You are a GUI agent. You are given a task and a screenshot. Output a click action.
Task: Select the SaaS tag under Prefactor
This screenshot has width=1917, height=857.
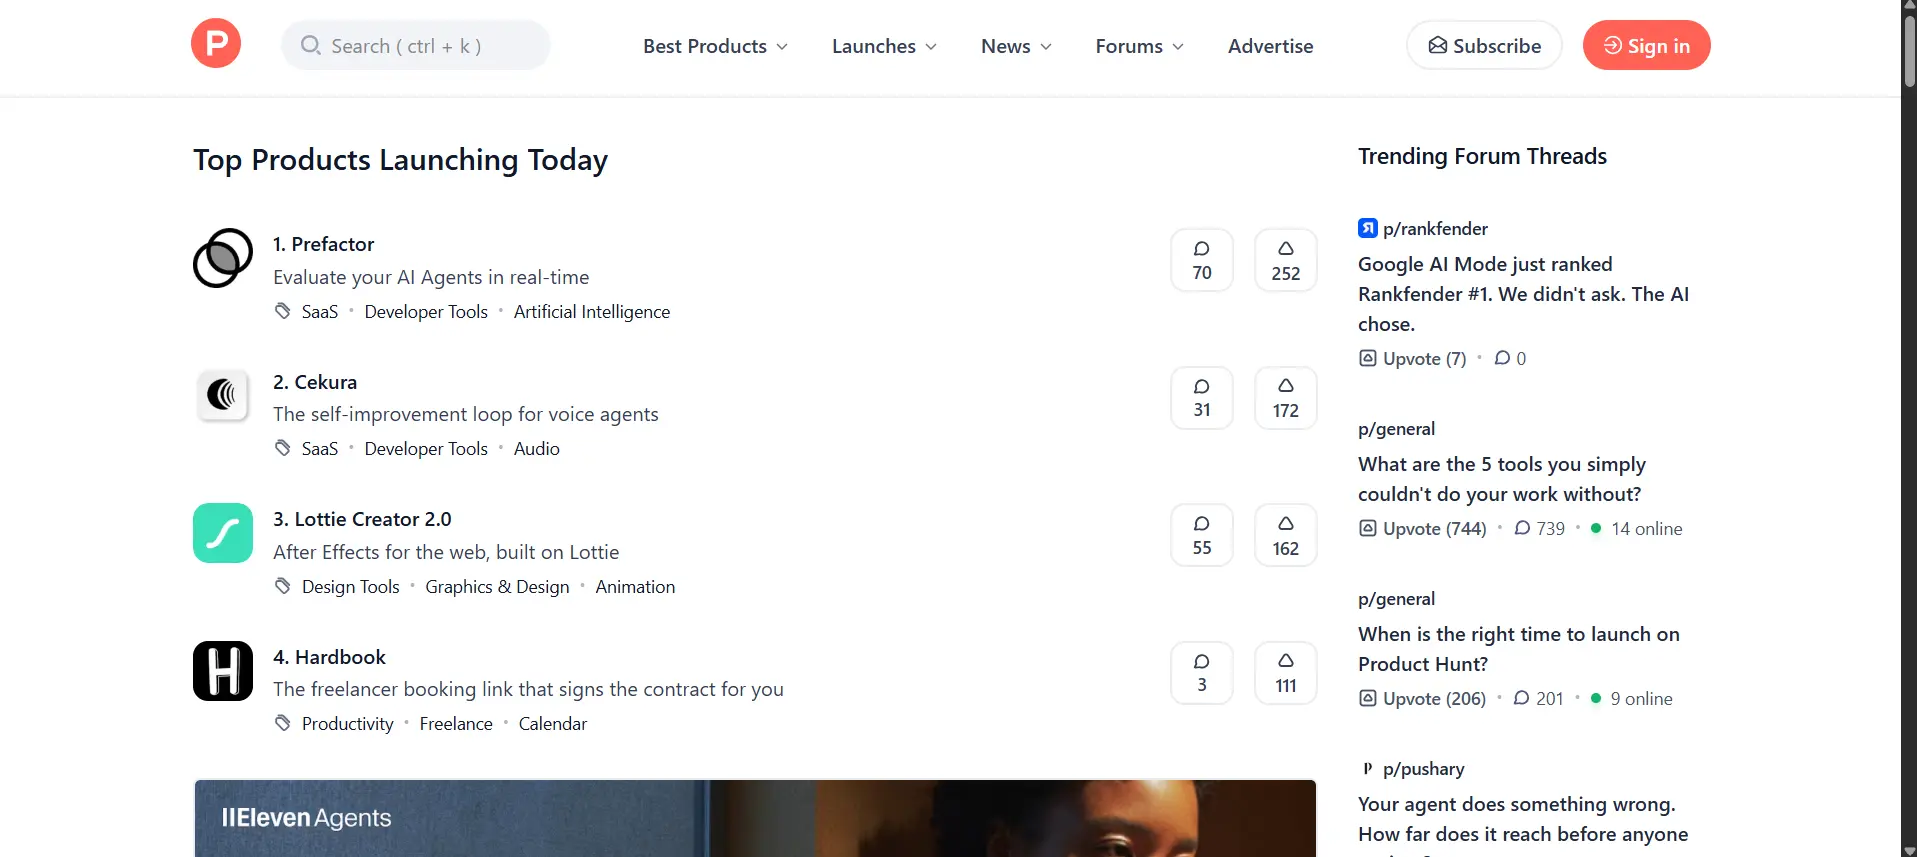[320, 312]
